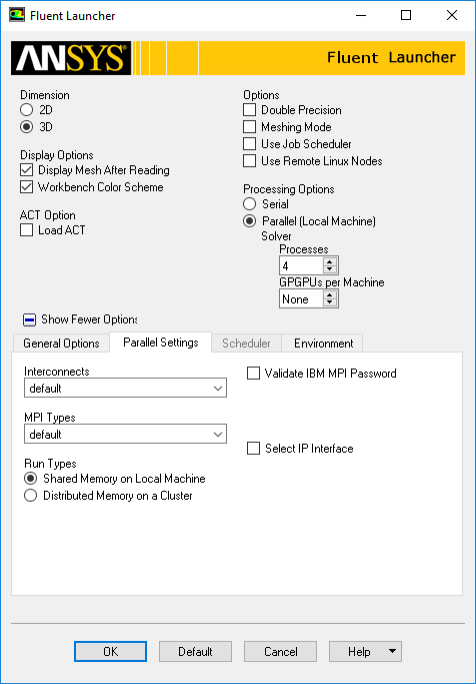Click the OK button
Screen dimensions: 476x684
[110, 652]
